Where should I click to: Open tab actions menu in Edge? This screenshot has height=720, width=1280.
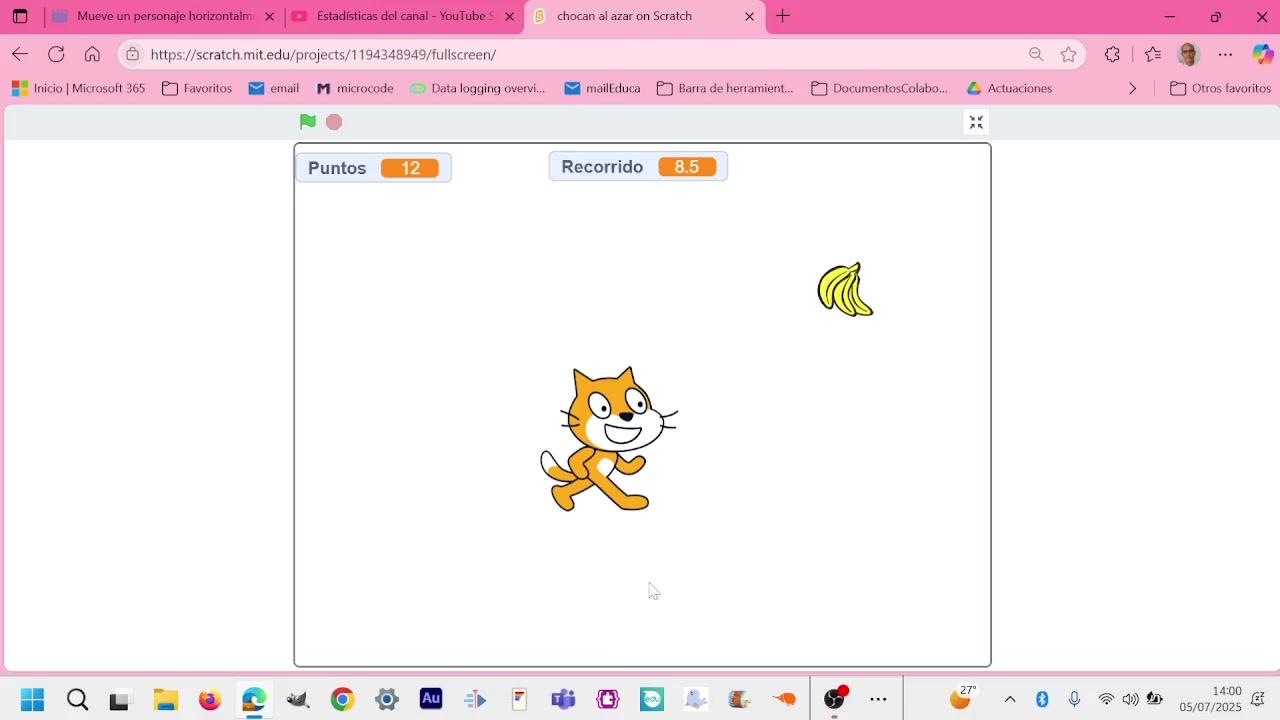point(20,16)
